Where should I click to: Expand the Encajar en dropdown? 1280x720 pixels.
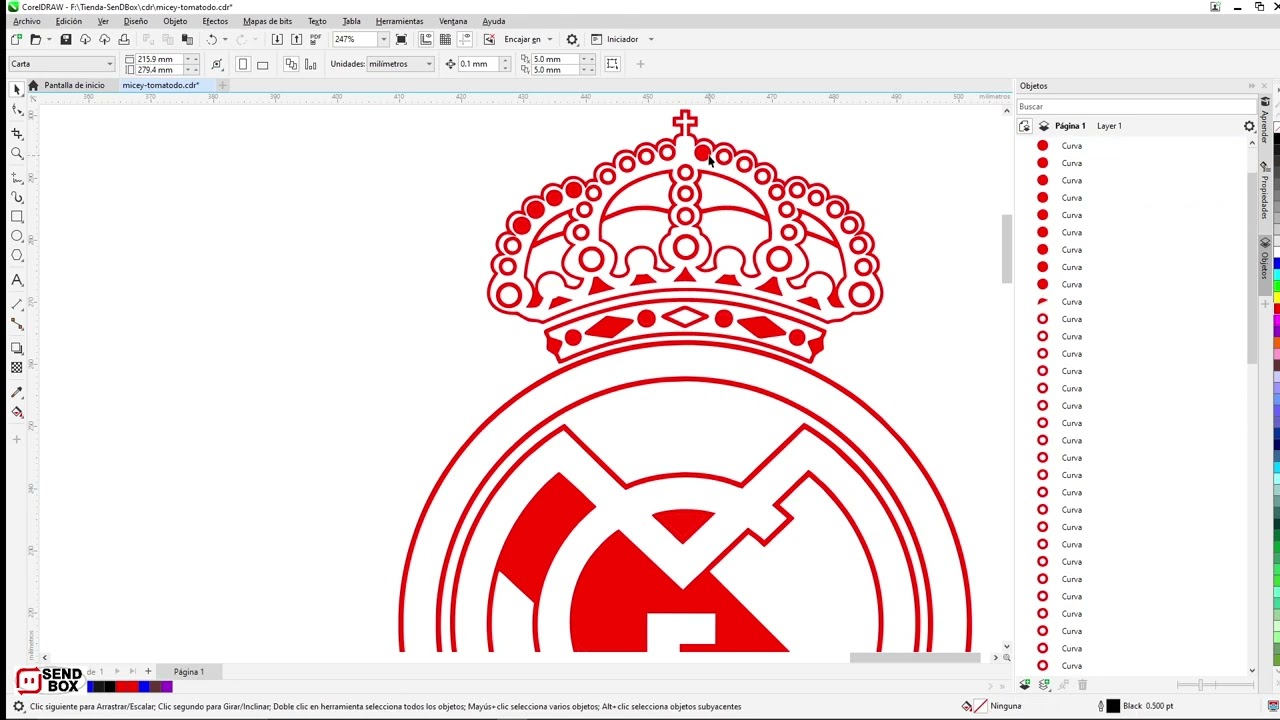coord(549,39)
